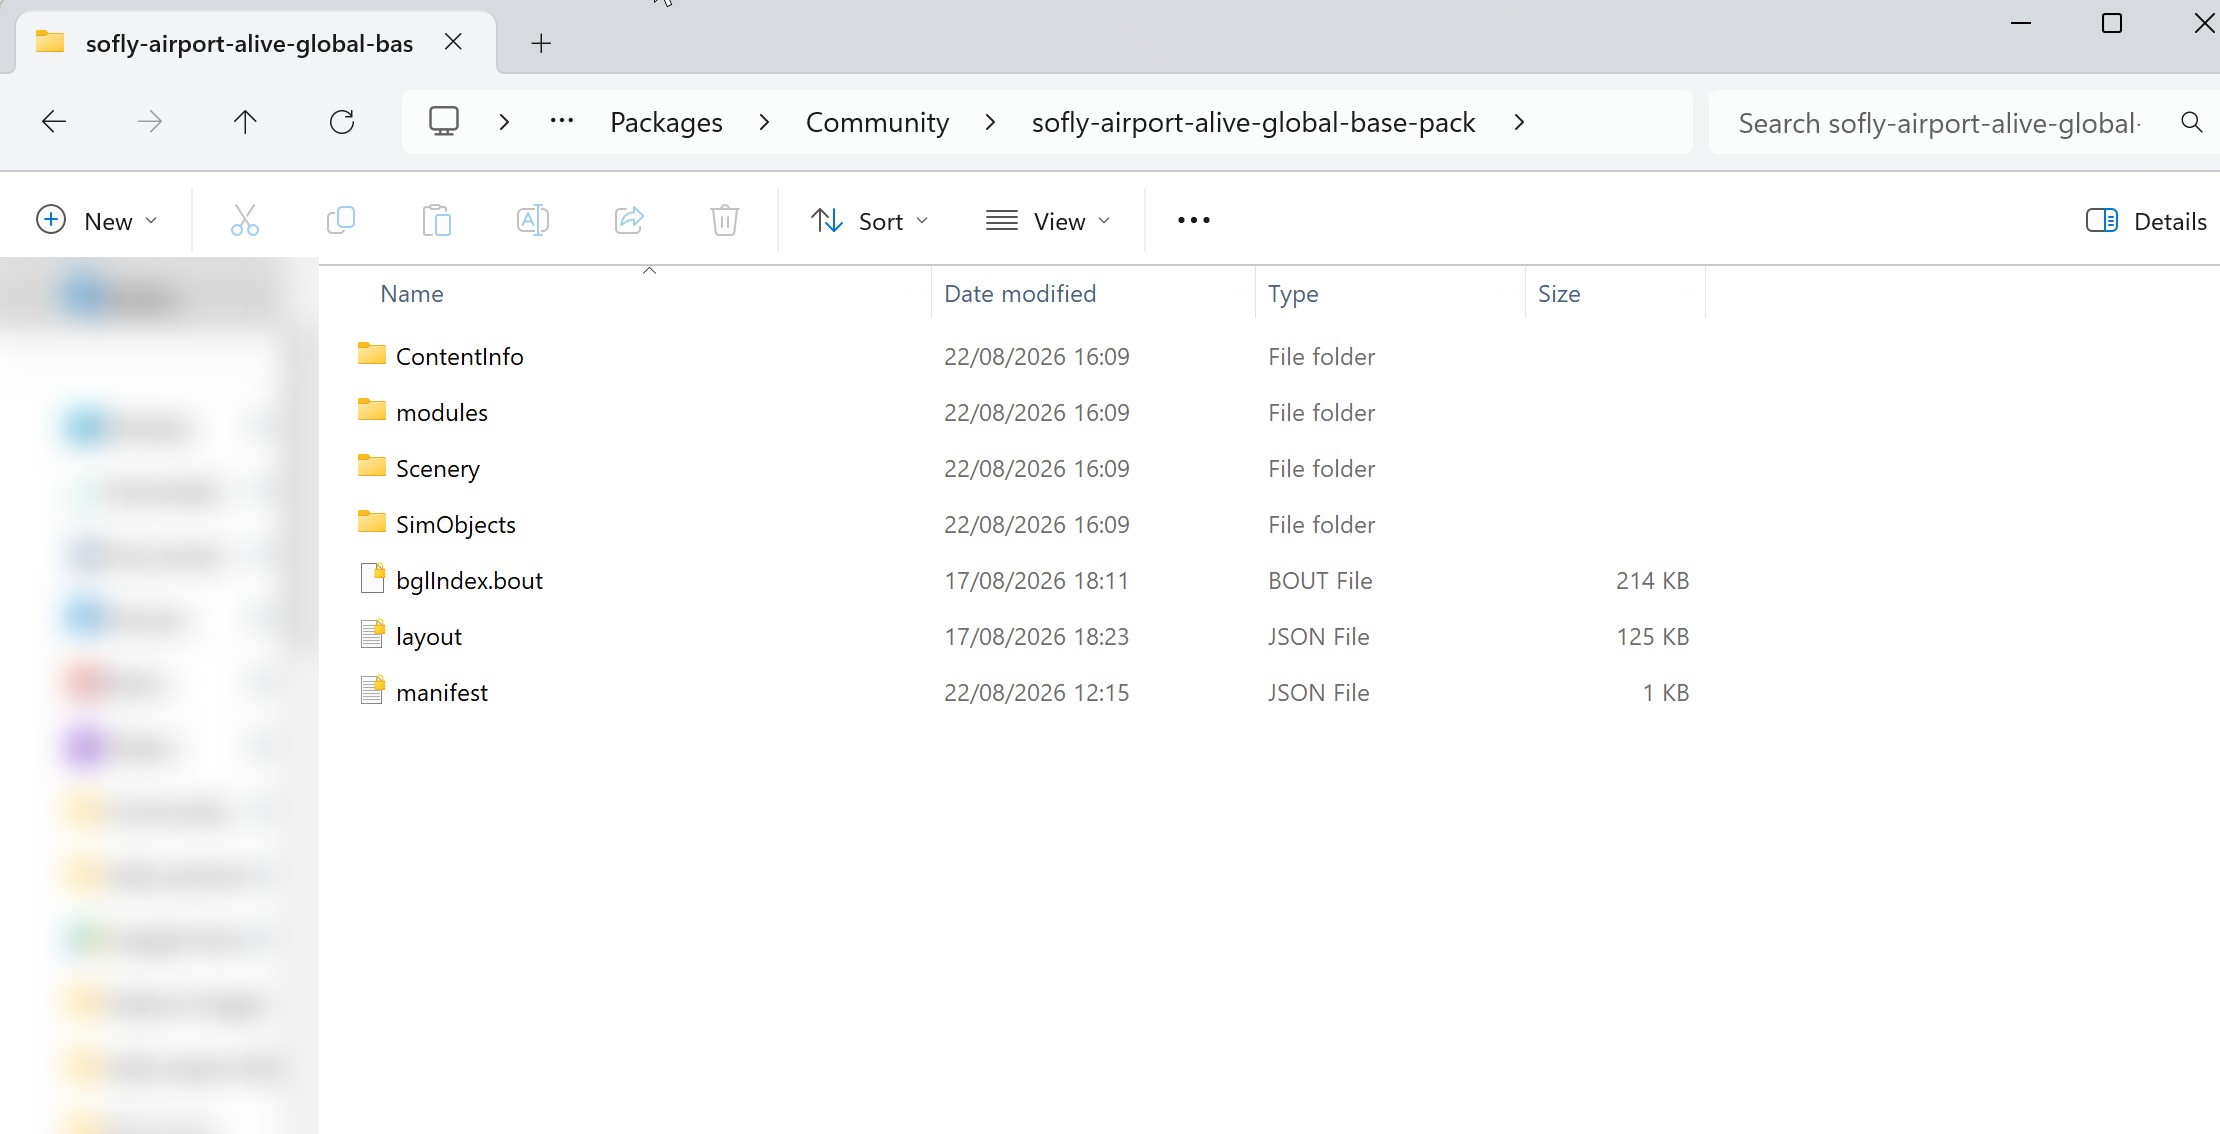Open the See more options menu
Image resolution: width=2220 pixels, height=1134 pixels.
[1194, 220]
